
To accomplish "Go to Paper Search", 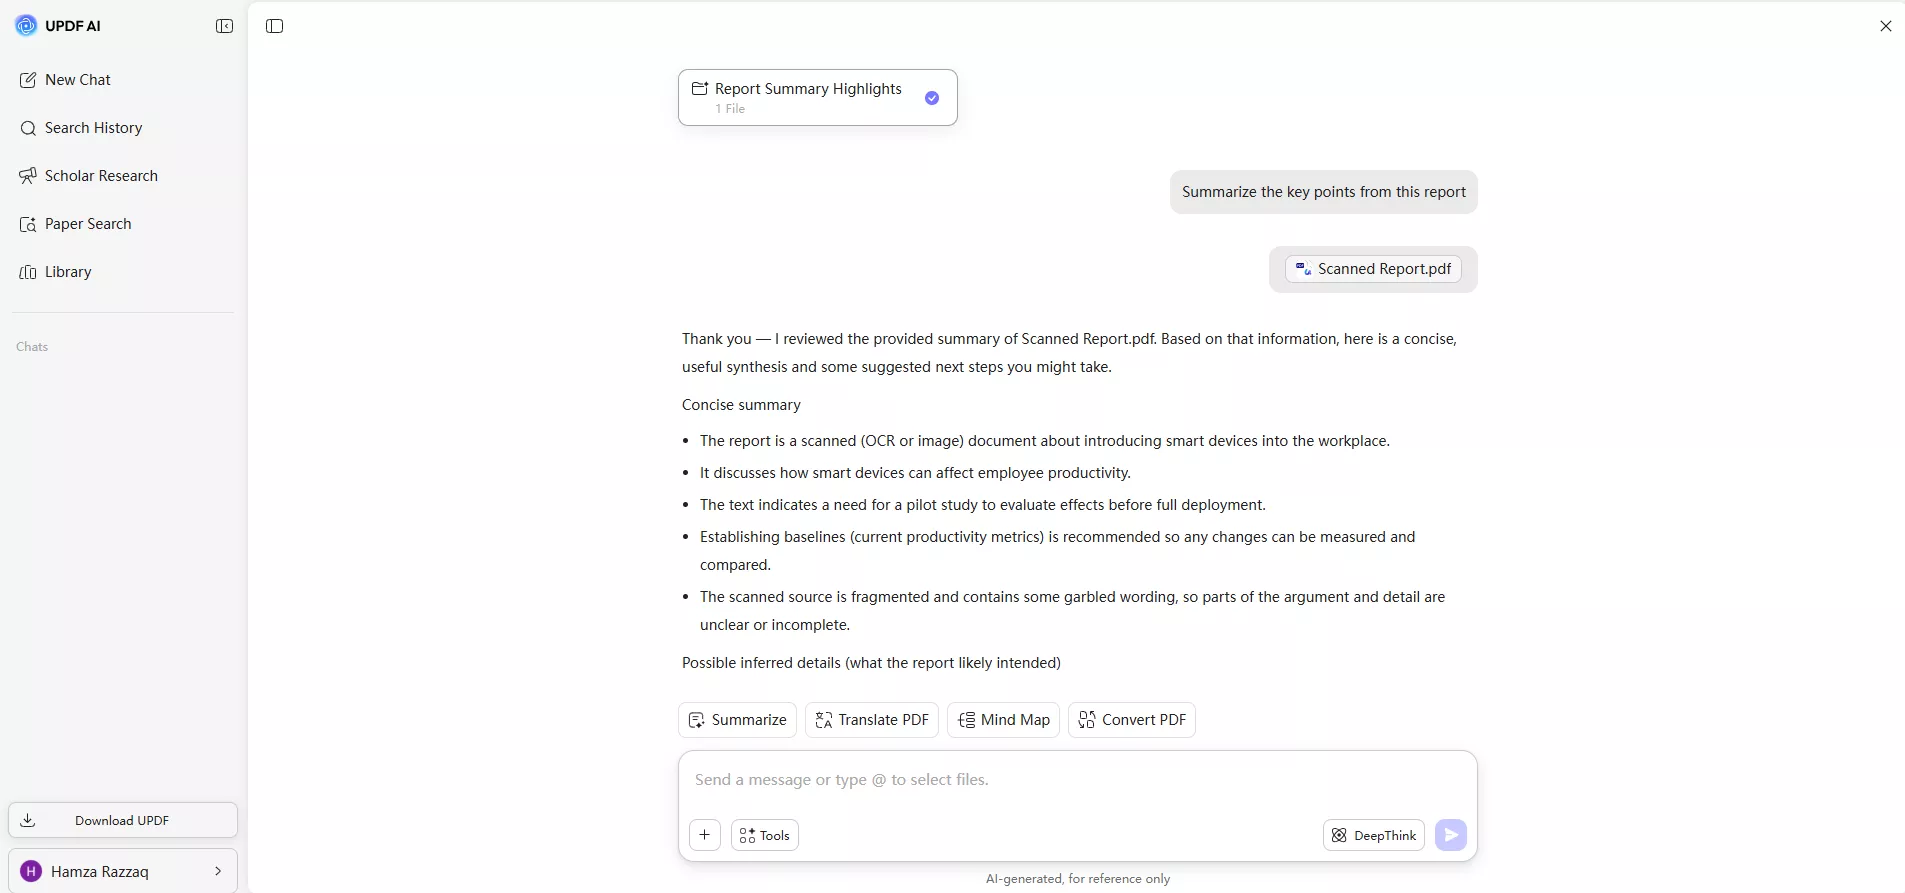I will point(88,224).
